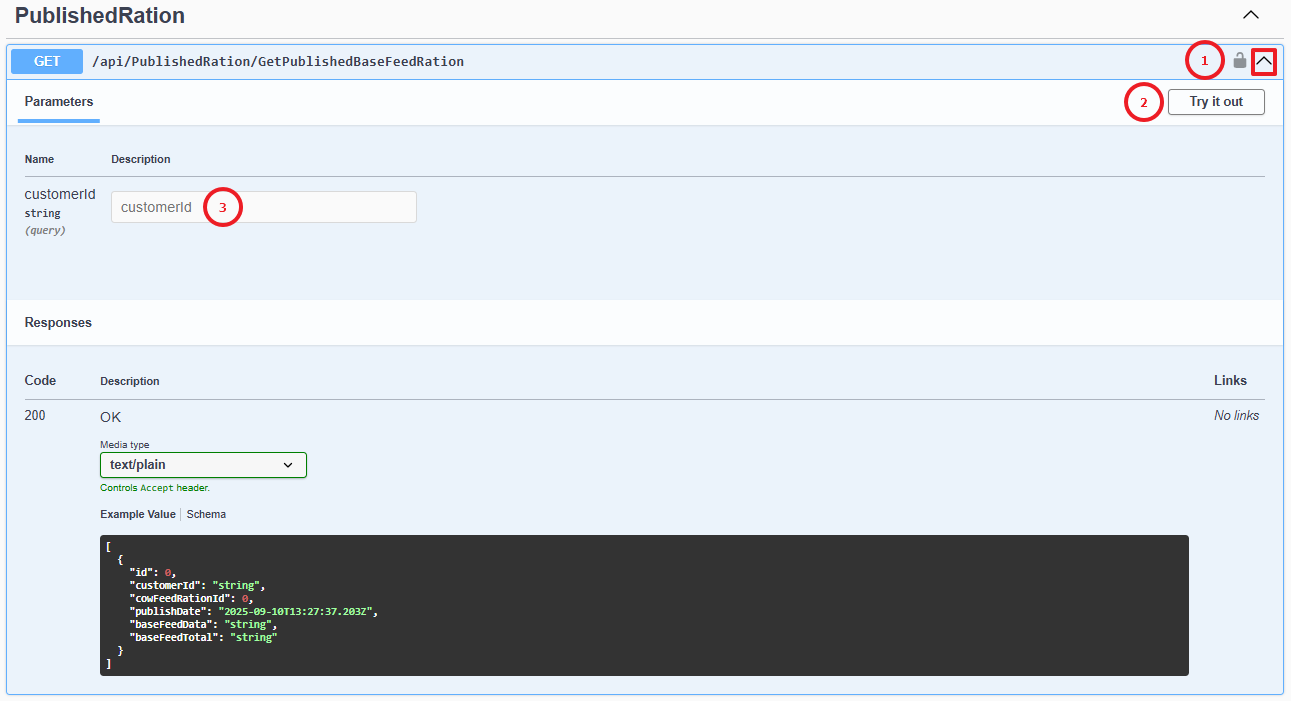The image size is (1291, 701).
Task: Click the cowFeedRationId line in example JSON
Action: tap(190, 598)
